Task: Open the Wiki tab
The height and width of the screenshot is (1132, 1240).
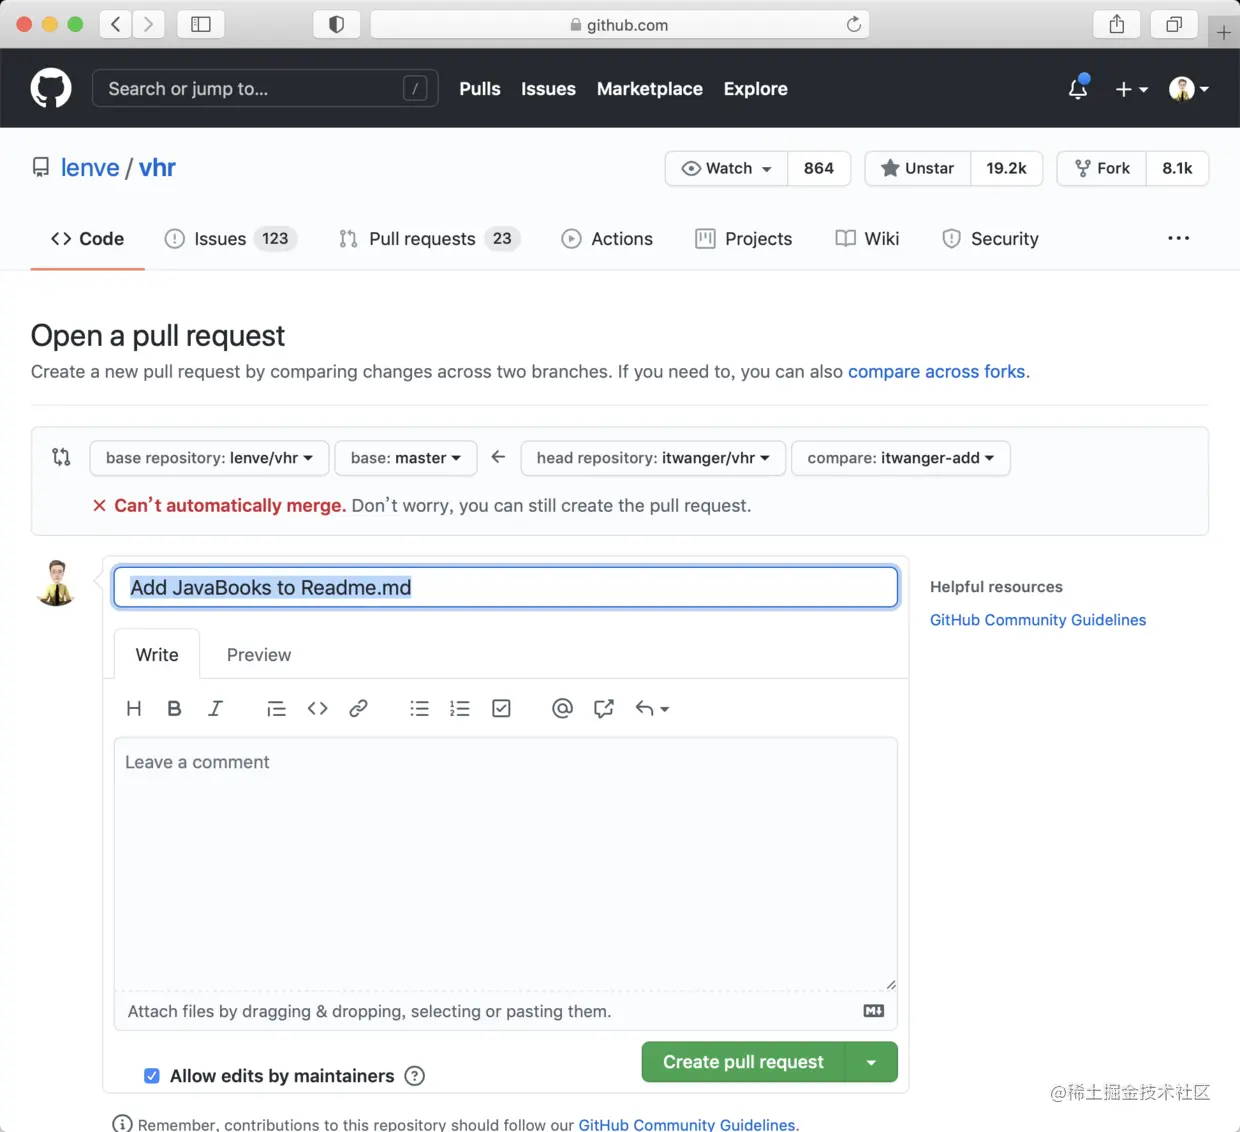Action: tap(867, 239)
